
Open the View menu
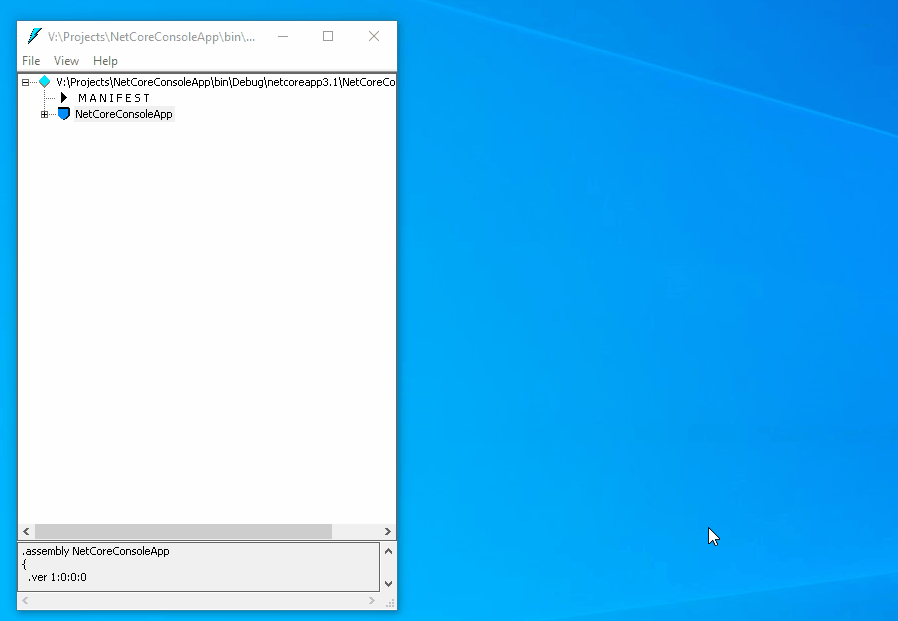[66, 61]
